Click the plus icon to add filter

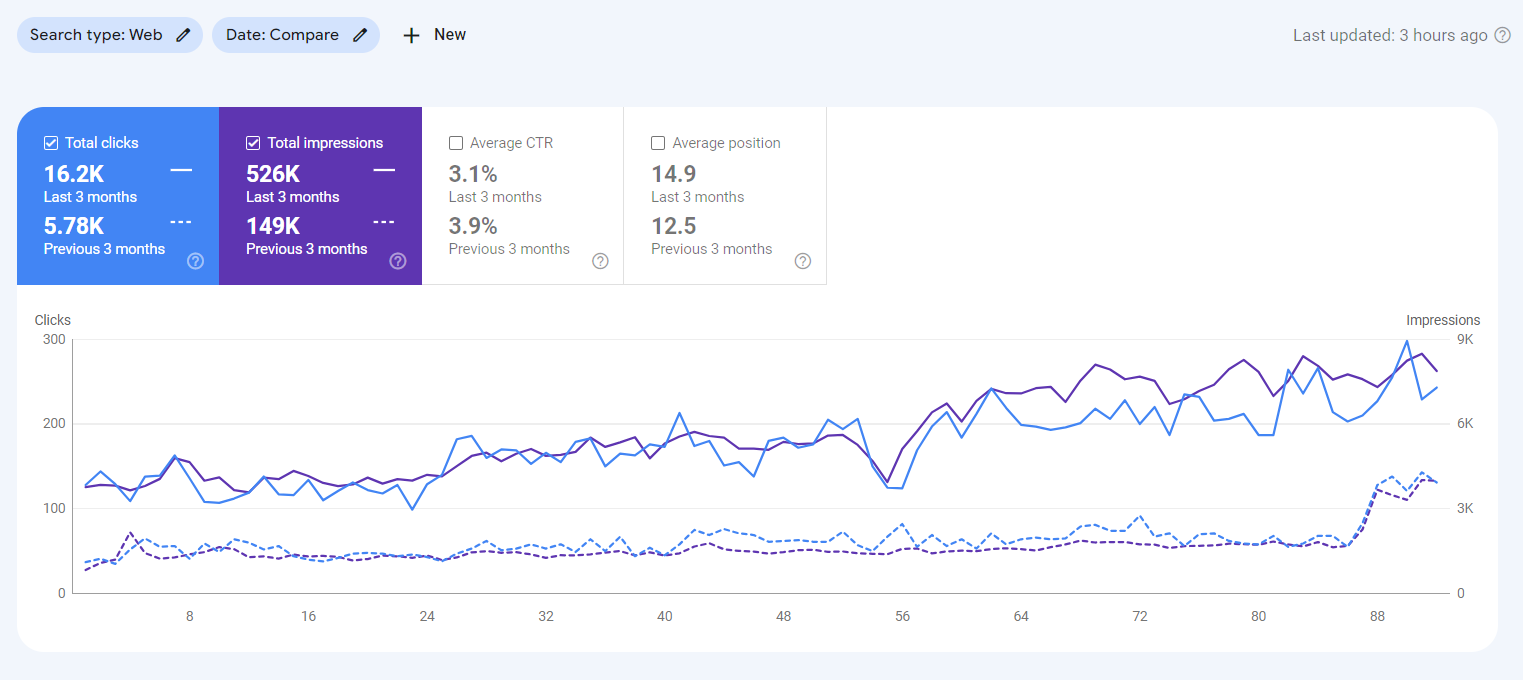[x=411, y=35]
